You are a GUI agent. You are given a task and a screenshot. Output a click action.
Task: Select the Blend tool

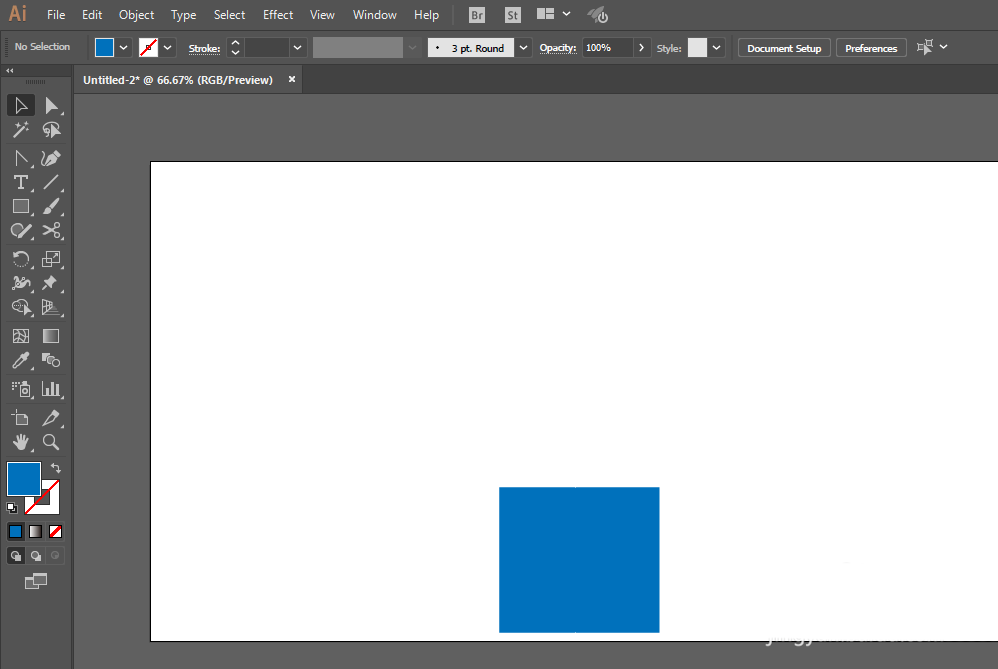click(x=51, y=360)
